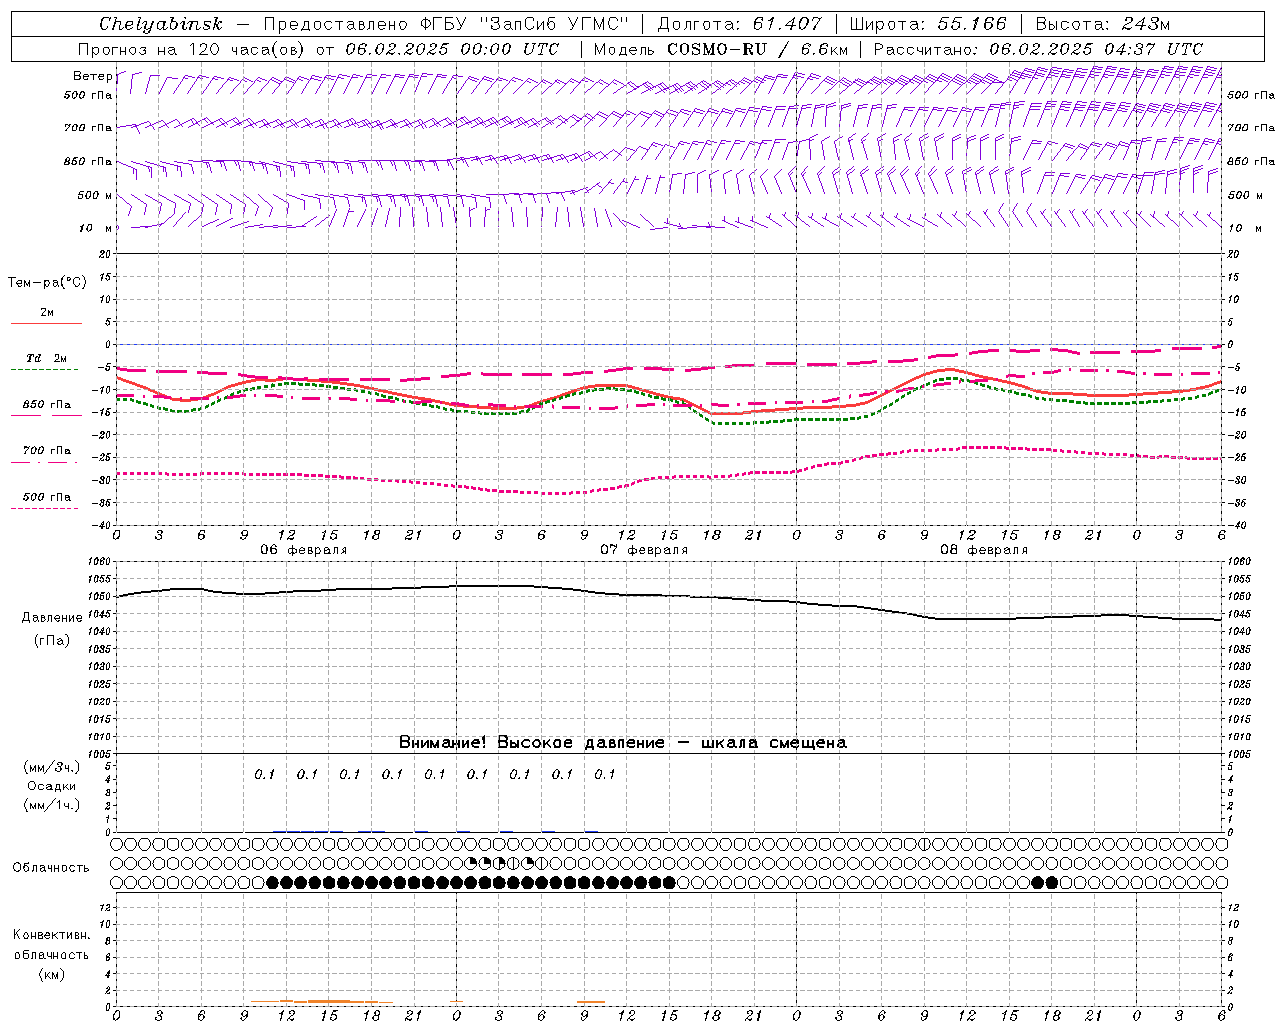Click the '2м' temperature legend entry
Image resolution: width=1280 pixels, height=1024 pixels.
47,312
